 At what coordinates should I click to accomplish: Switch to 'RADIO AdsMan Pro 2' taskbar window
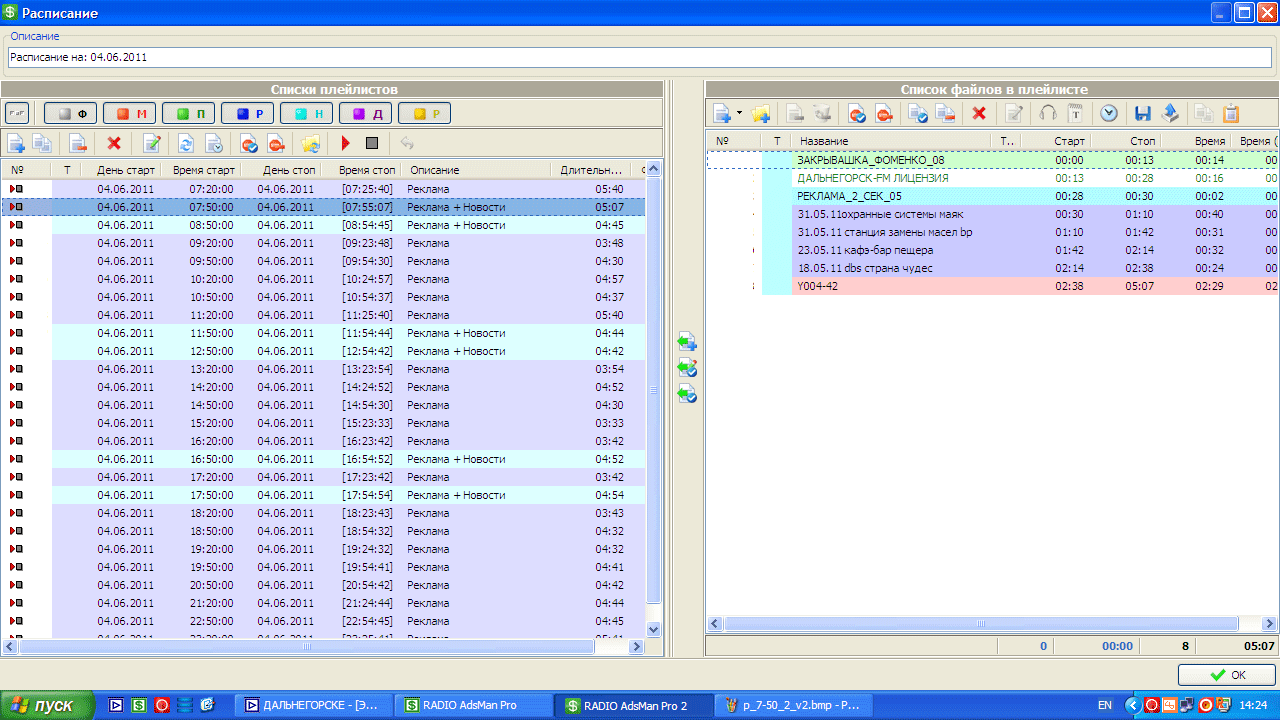click(x=634, y=705)
